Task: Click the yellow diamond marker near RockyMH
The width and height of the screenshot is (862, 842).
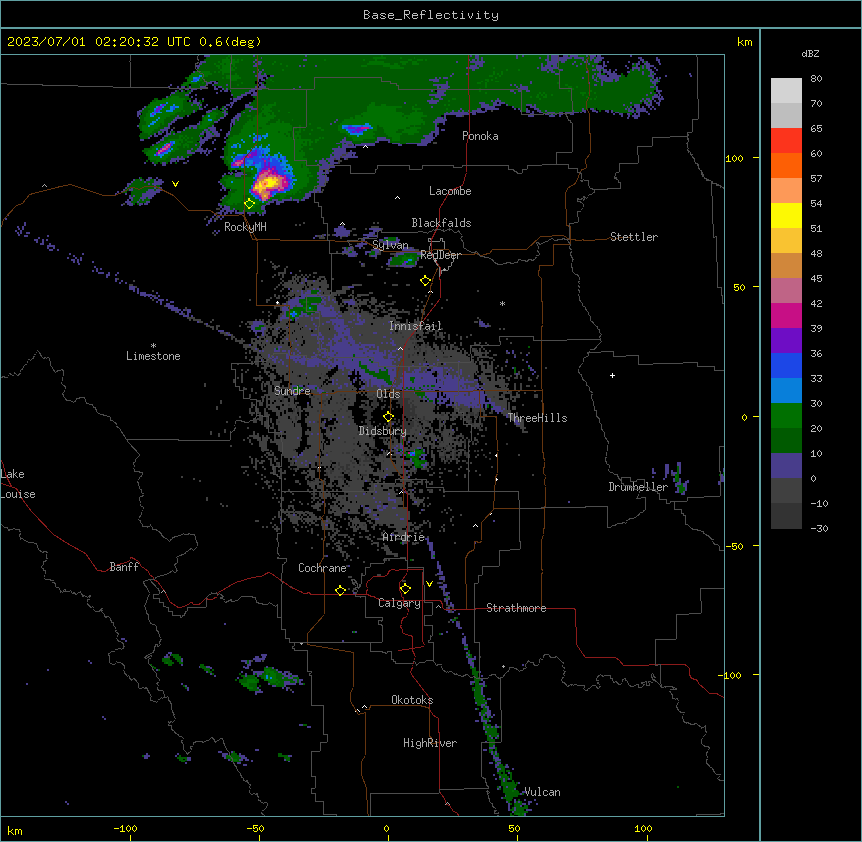Action: pyautogui.click(x=250, y=204)
